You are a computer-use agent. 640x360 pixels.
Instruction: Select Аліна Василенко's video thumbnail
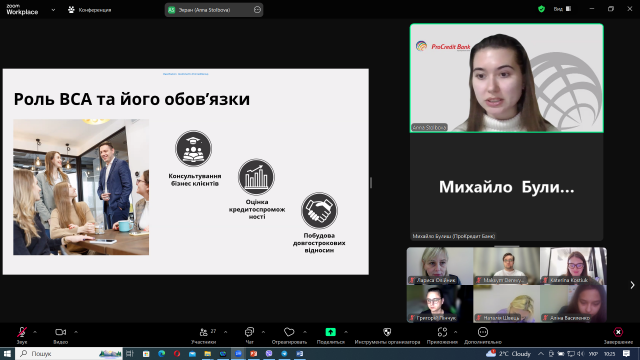(x=573, y=304)
